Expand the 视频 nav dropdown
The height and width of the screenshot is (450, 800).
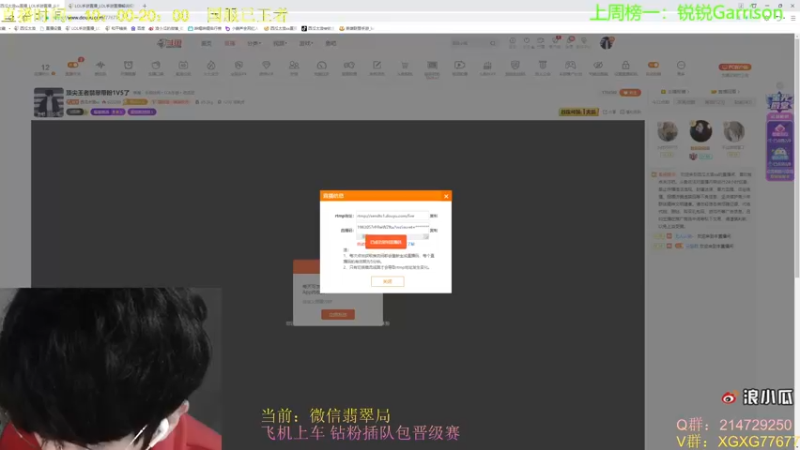tap(280, 43)
